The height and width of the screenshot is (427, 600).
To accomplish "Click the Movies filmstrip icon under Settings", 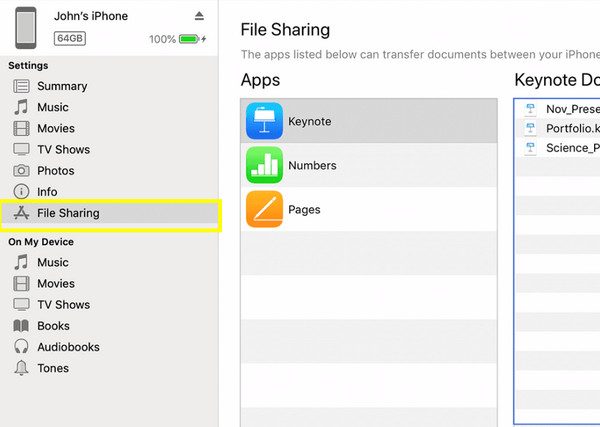I will tap(21, 128).
